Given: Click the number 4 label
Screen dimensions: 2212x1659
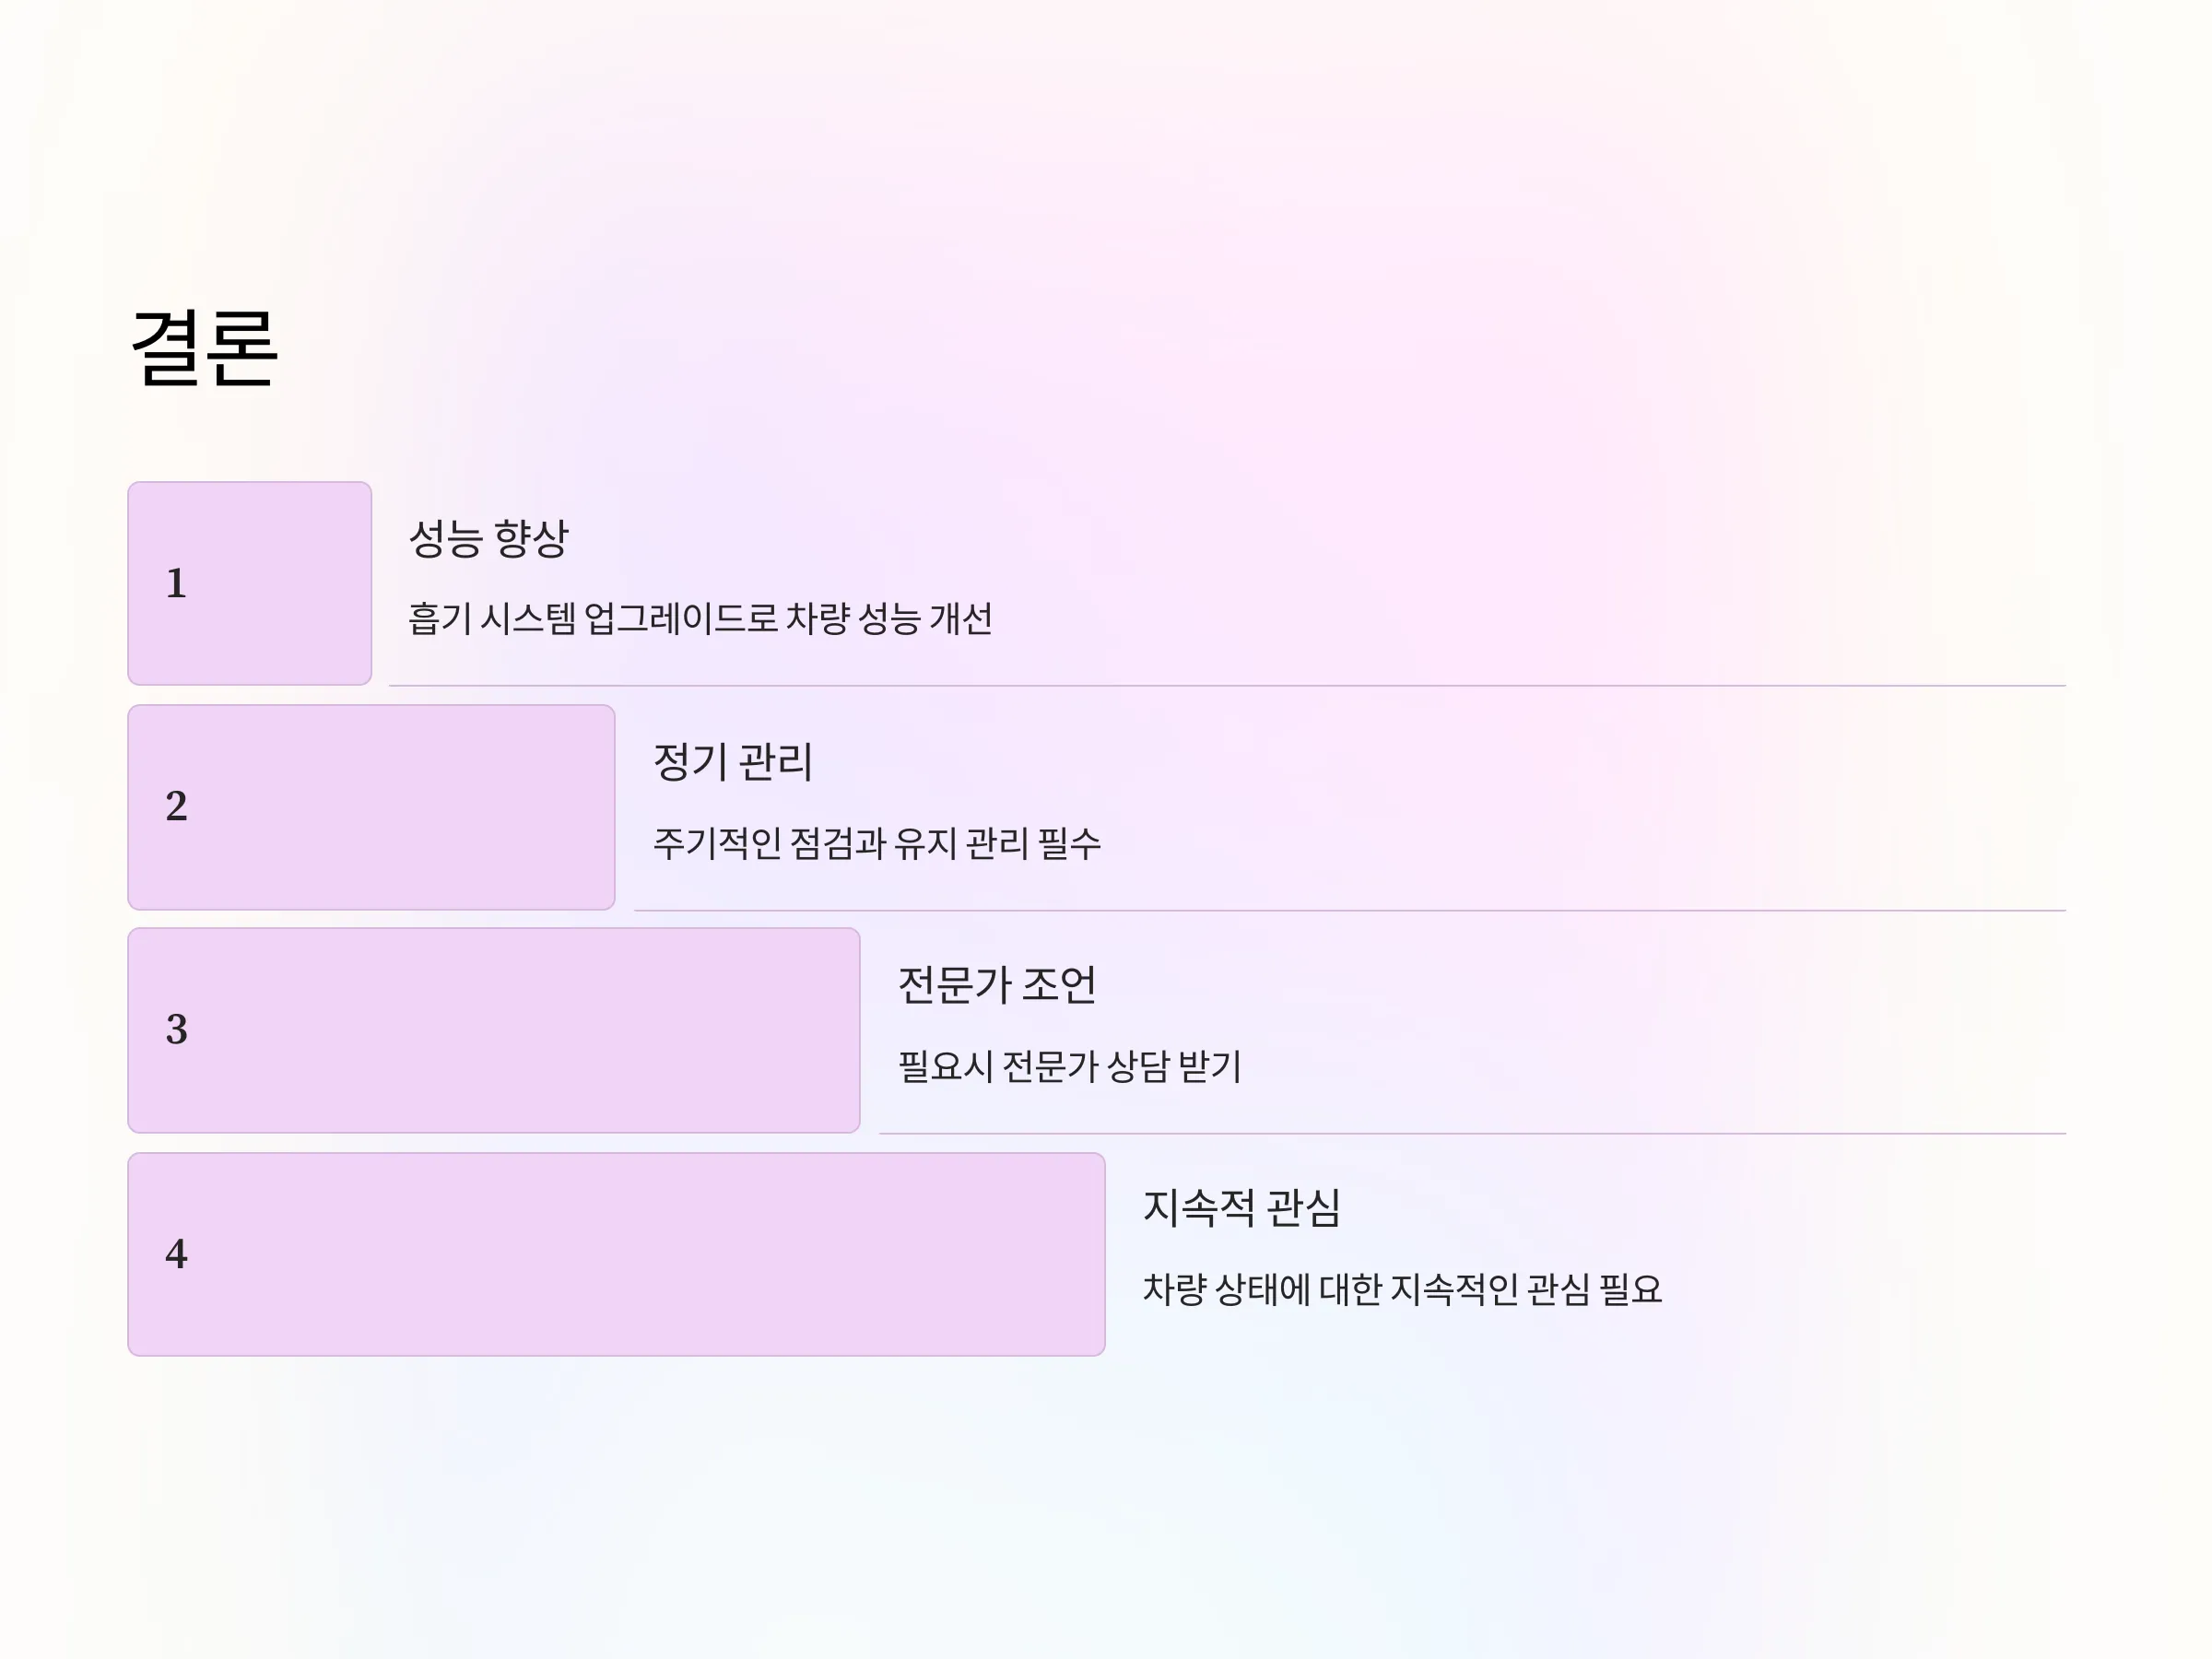Looking at the screenshot, I should point(177,1253).
